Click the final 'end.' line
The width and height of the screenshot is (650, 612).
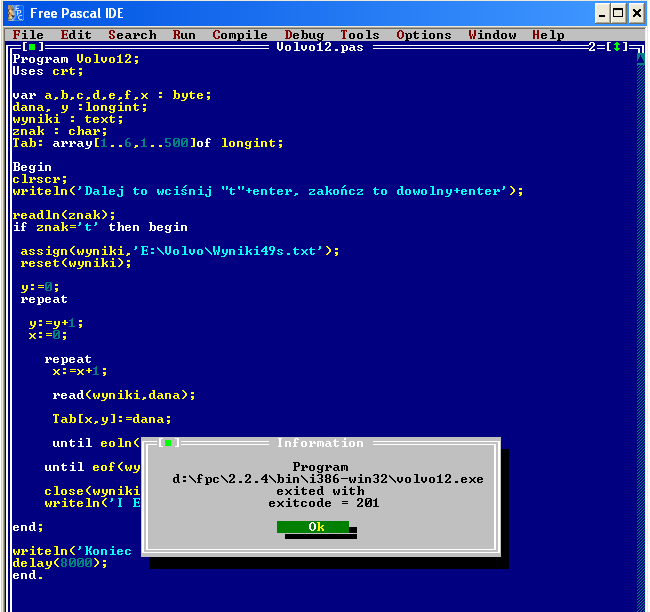[x=28, y=575]
